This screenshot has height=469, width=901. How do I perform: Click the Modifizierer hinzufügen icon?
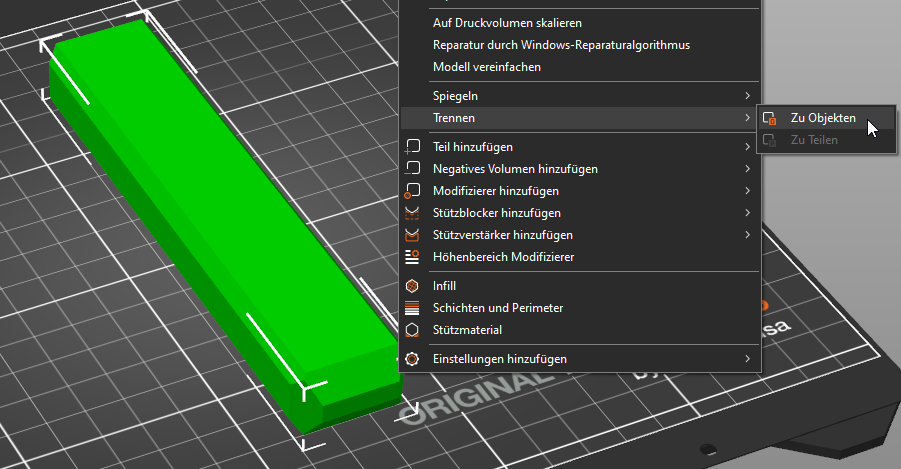(x=412, y=191)
